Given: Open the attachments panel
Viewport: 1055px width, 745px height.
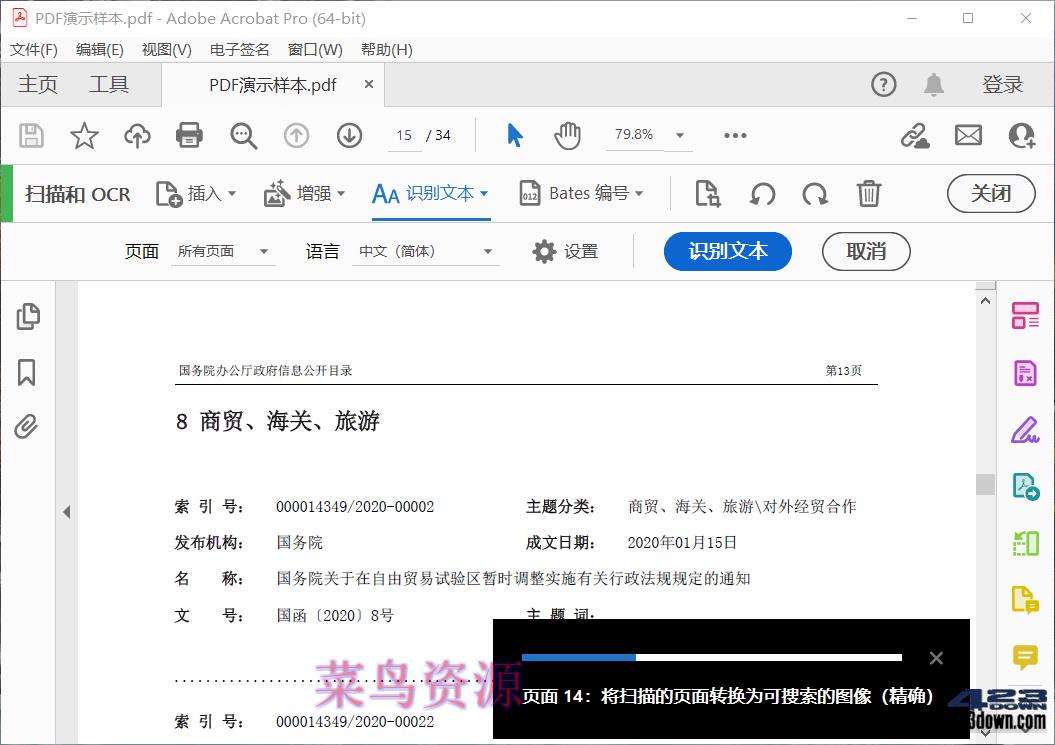Looking at the screenshot, I should (26, 427).
